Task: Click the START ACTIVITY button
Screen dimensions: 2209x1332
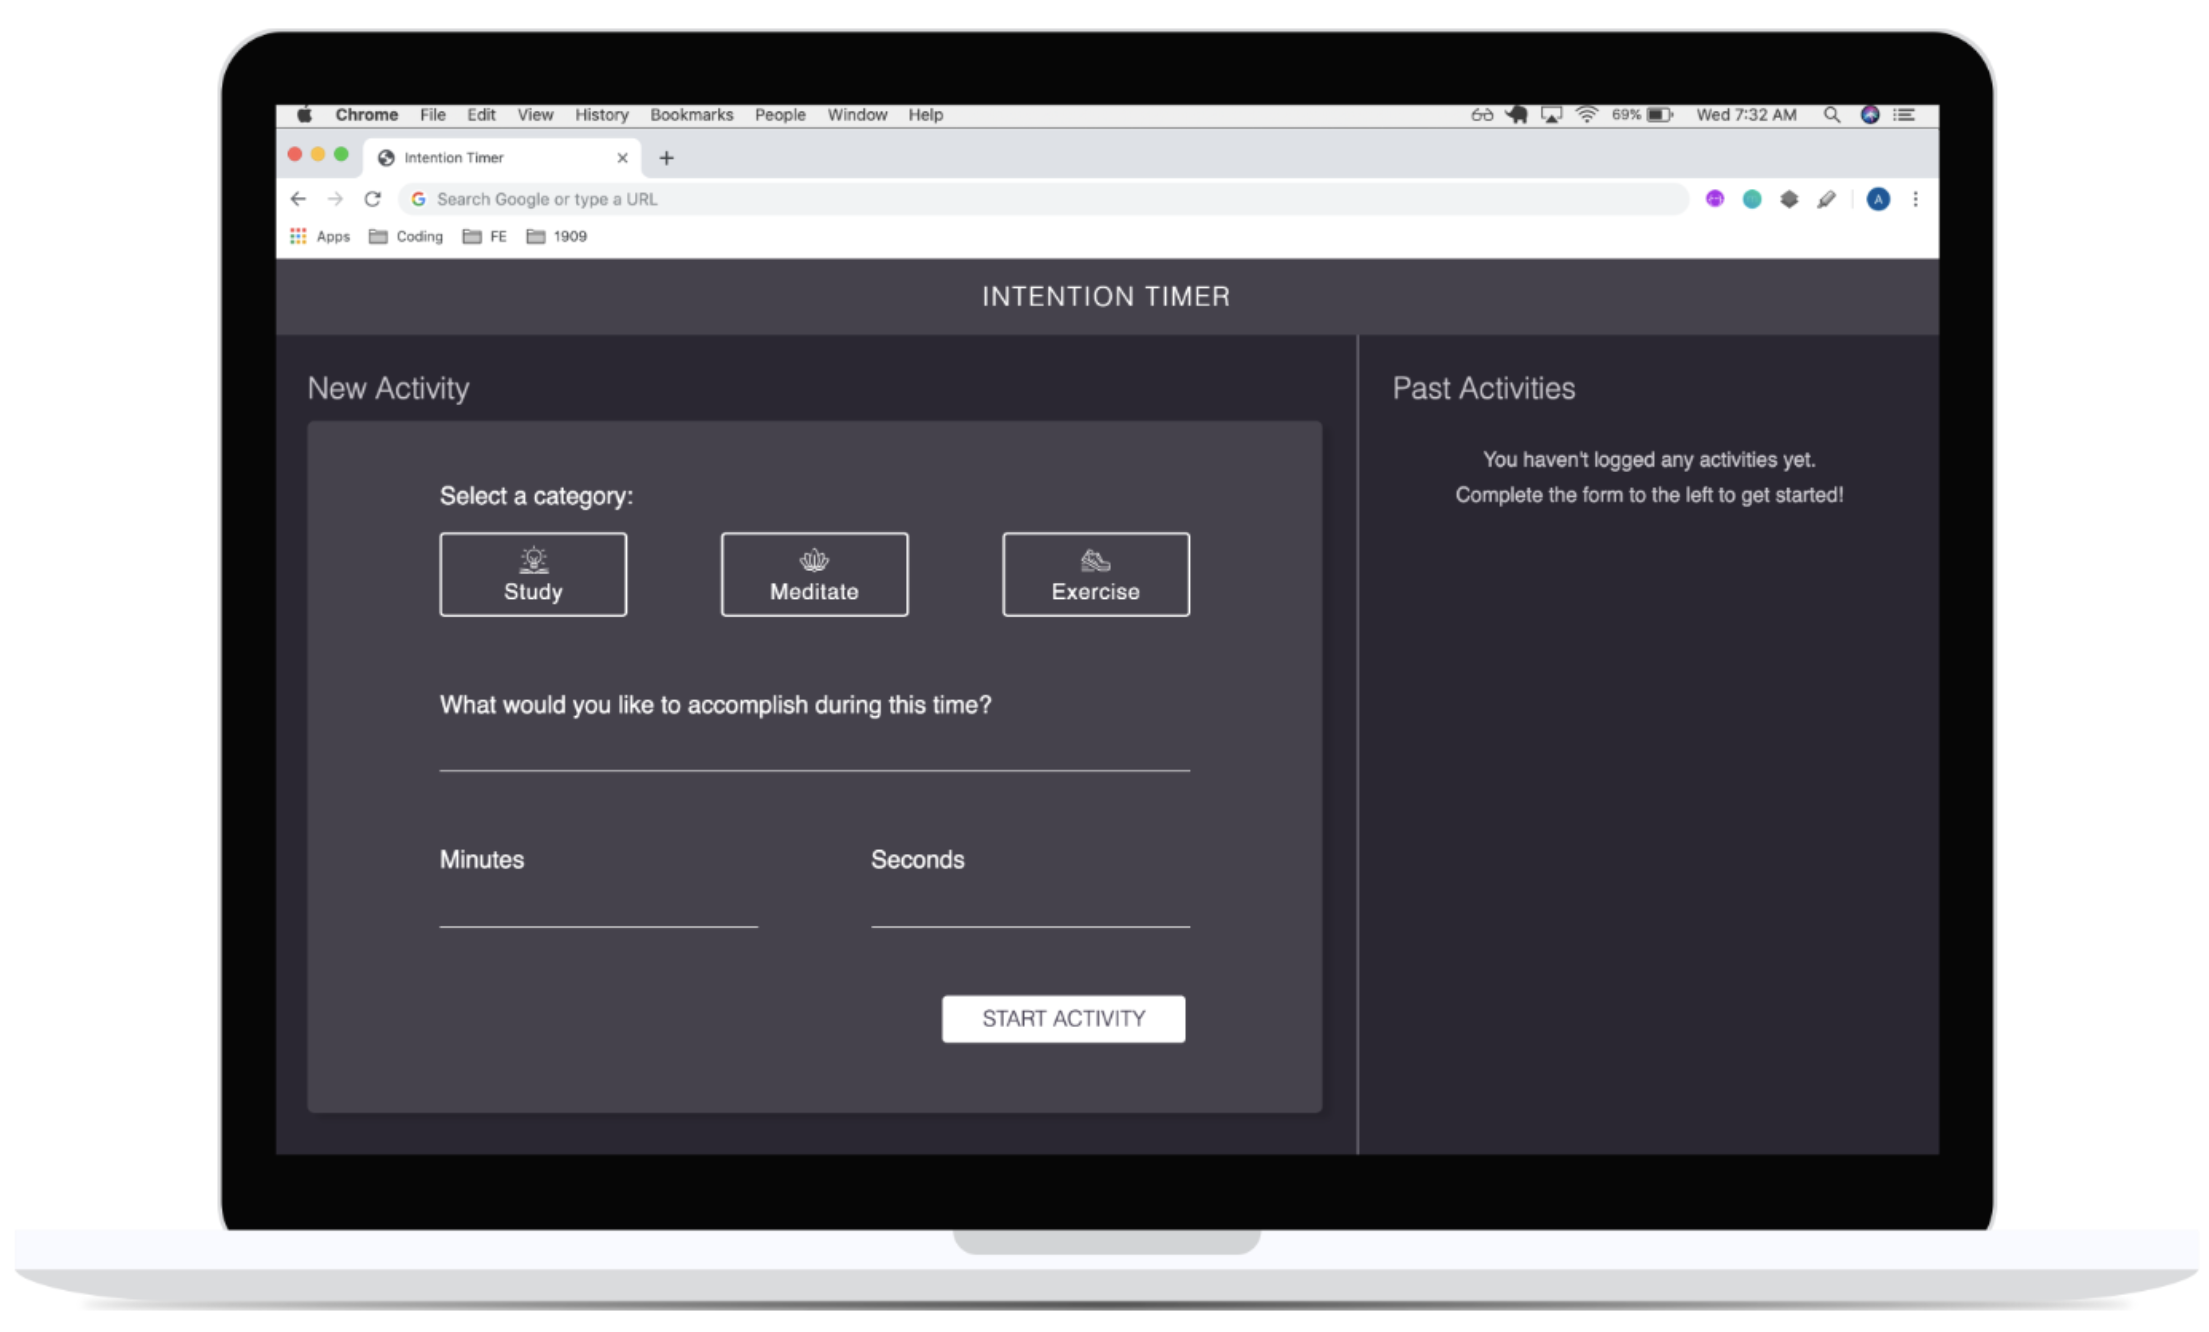Action: [x=1063, y=1018]
